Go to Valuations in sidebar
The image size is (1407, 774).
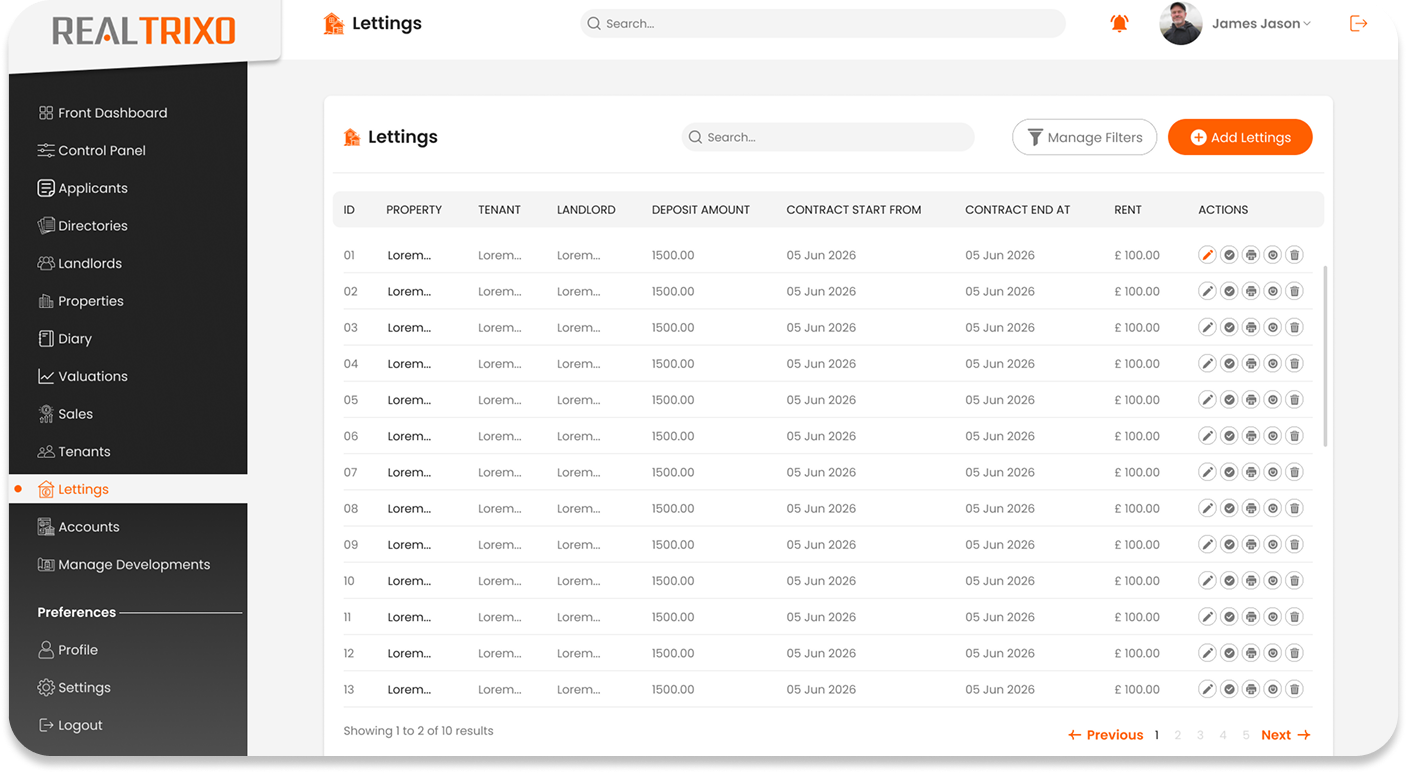[82, 376]
